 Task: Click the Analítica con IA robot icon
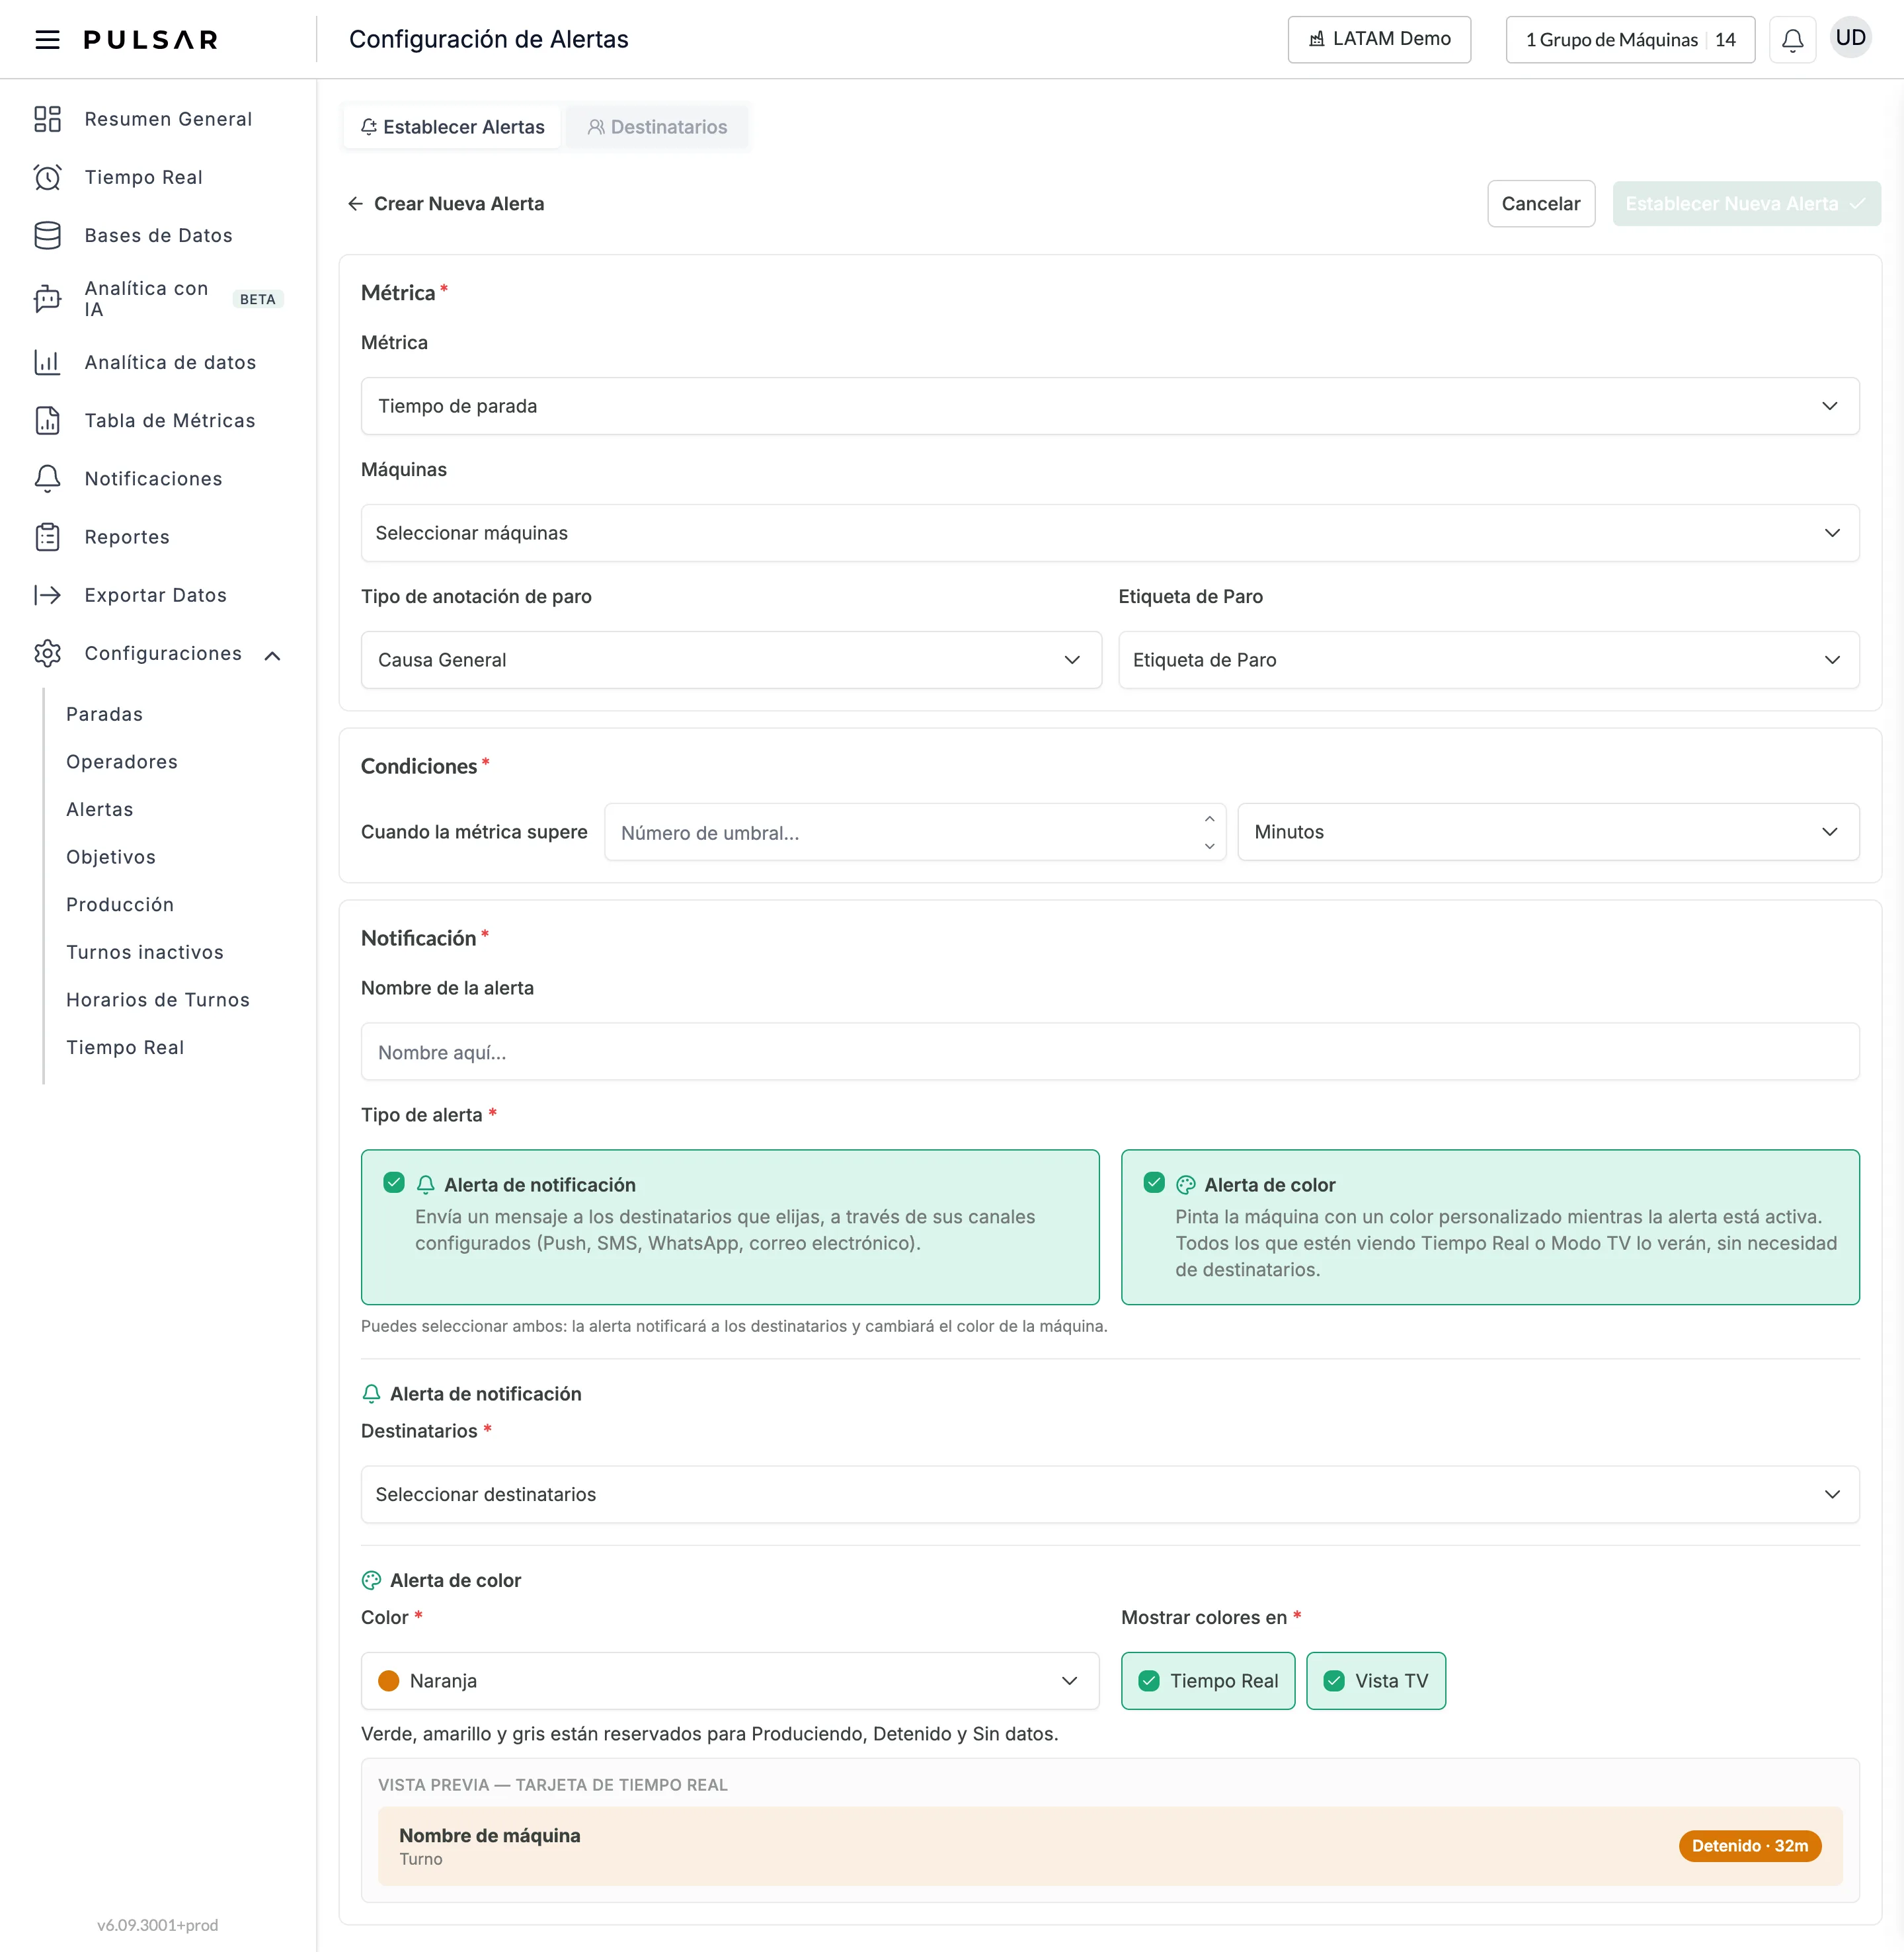47,298
